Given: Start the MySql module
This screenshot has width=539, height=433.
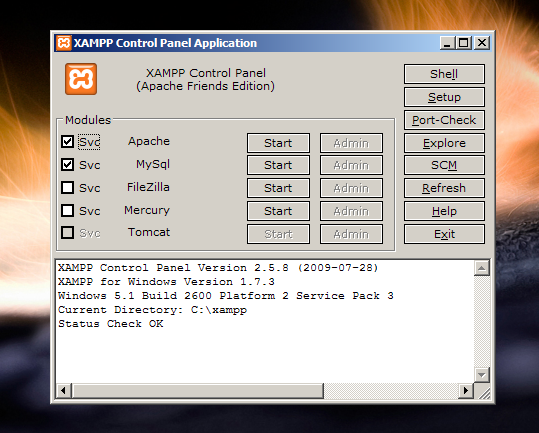Looking at the screenshot, I should (278, 165).
